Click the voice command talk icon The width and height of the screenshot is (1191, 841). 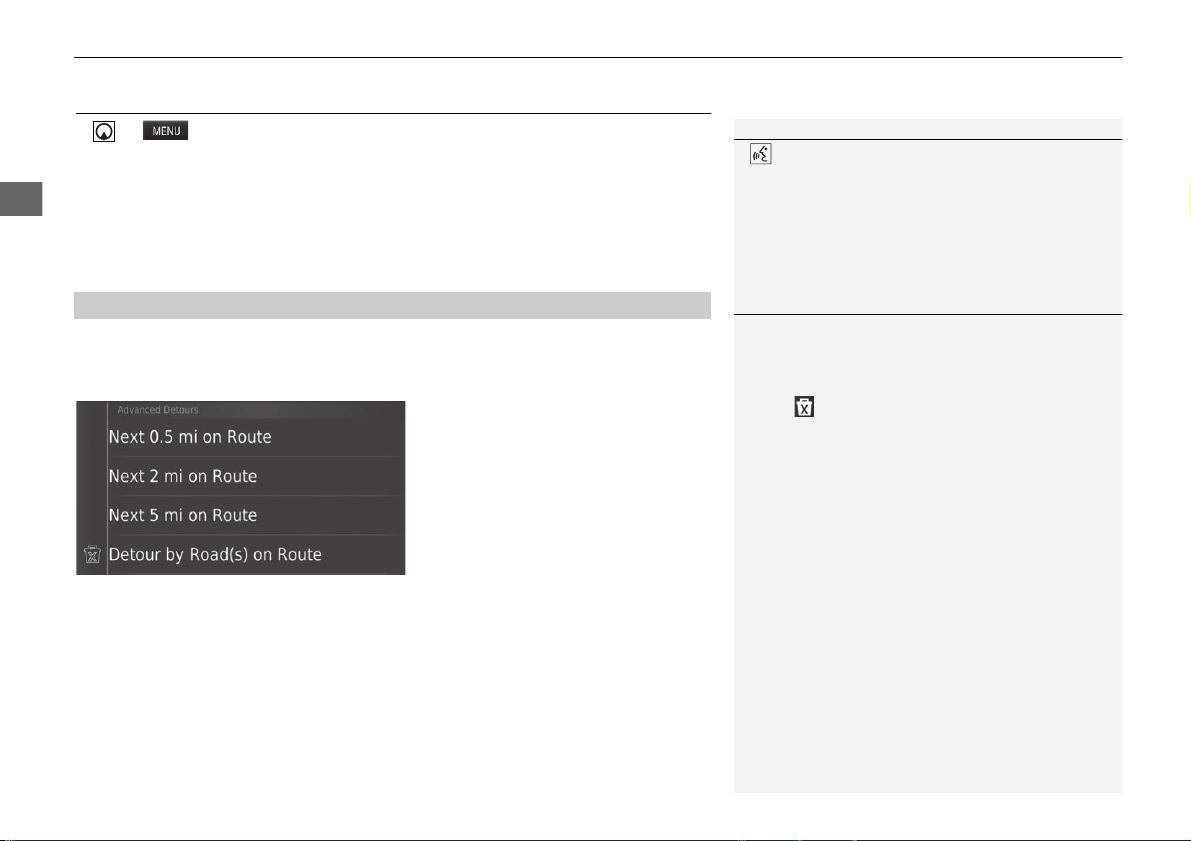click(760, 154)
